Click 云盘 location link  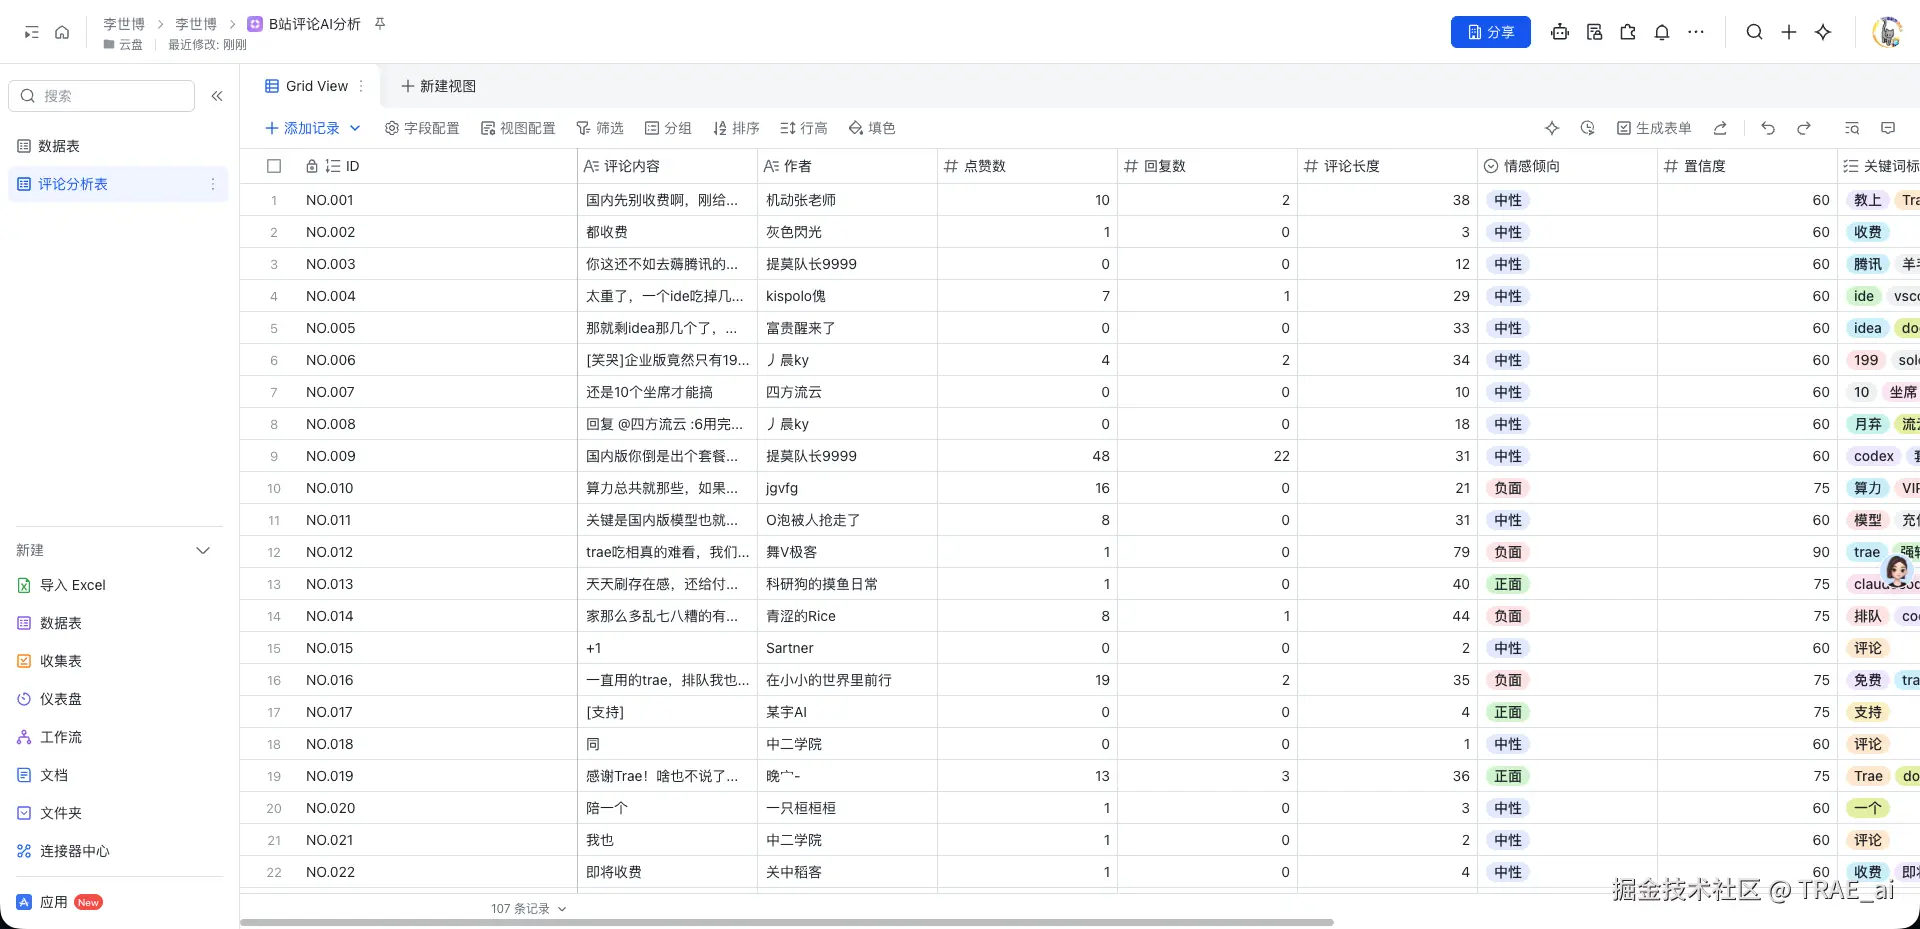click(x=123, y=44)
